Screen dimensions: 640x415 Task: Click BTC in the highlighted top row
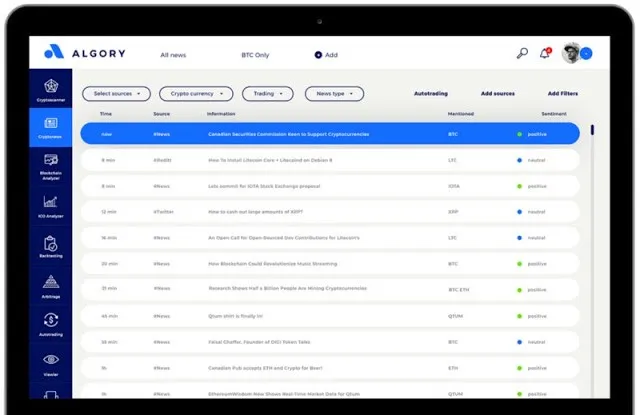(x=453, y=134)
